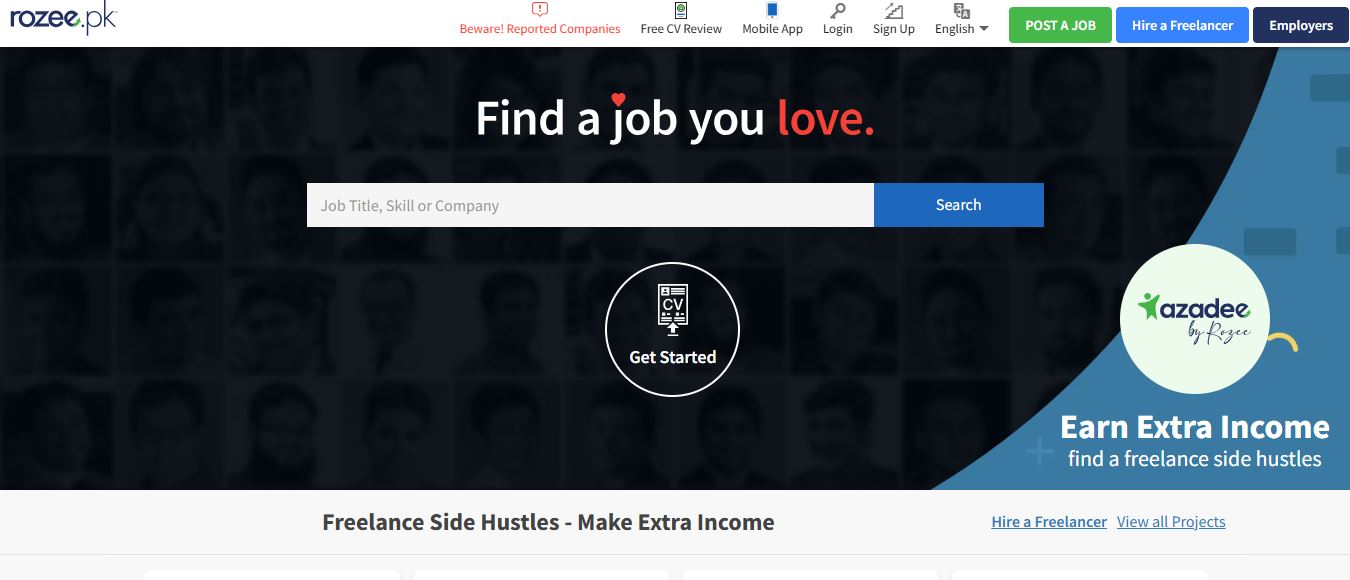The image size is (1350, 580).
Task: Click the rozee.pk logo
Action: coord(63,18)
